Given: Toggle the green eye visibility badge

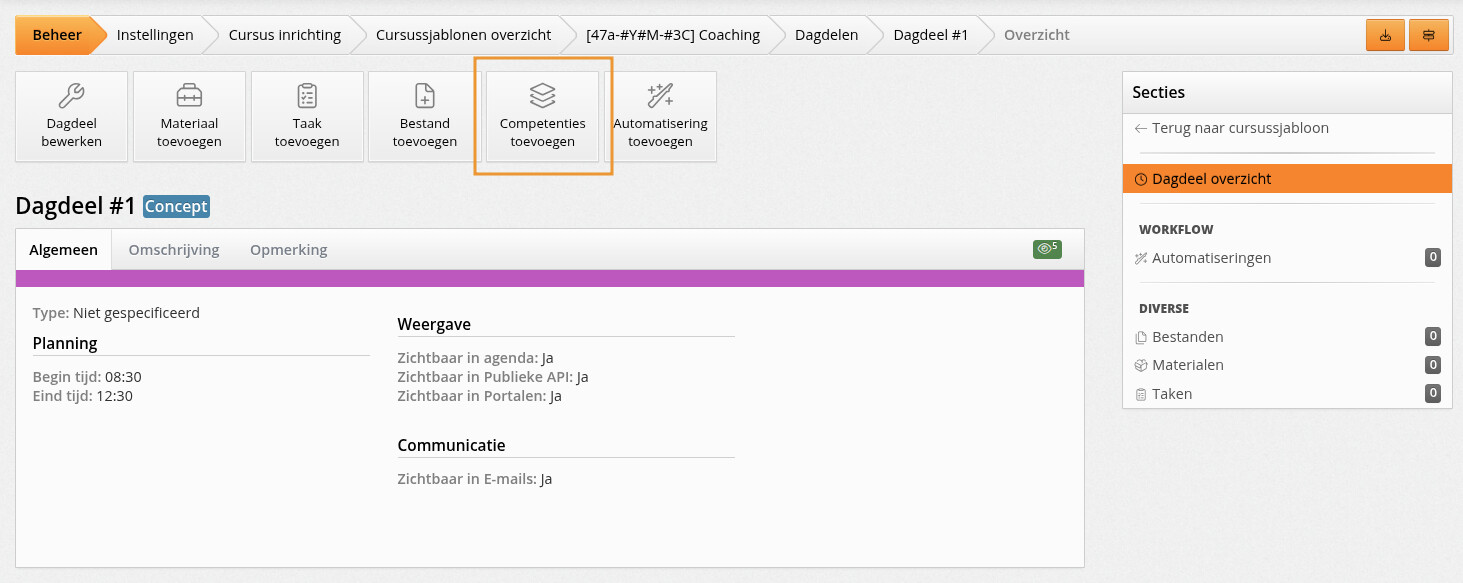Looking at the screenshot, I should (x=1047, y=249).
